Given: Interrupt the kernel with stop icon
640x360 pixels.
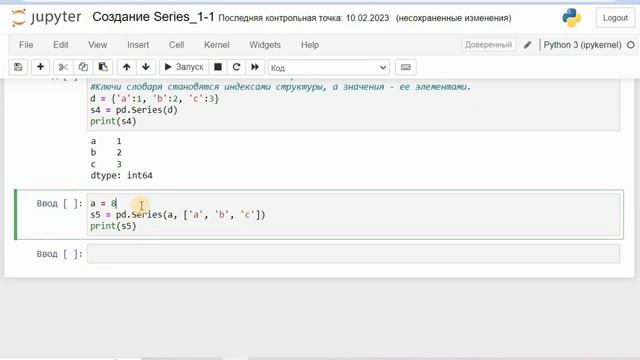Looking at the screenshot, I should pos(218,67).
